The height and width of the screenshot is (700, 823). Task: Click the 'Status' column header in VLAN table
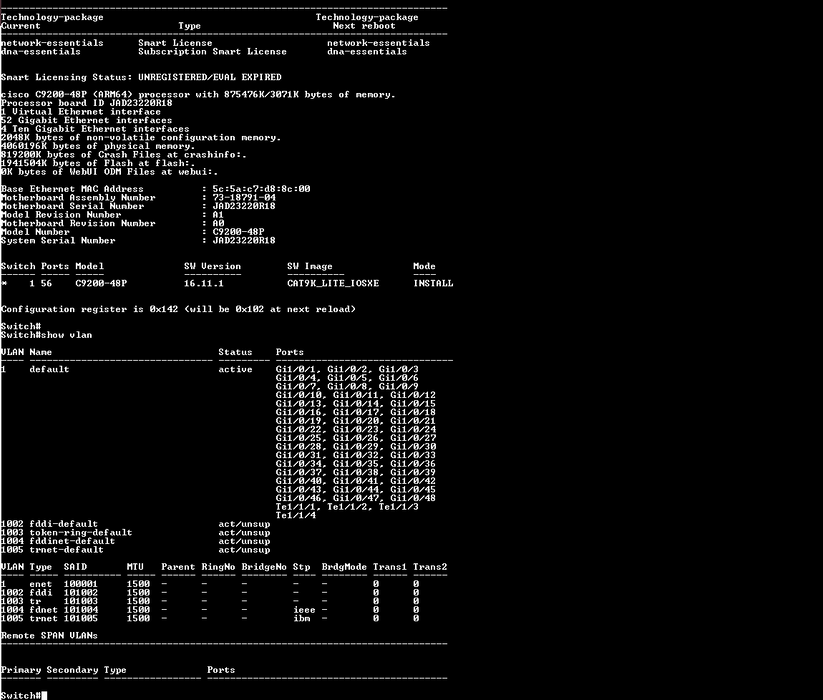tap(235, 352)
